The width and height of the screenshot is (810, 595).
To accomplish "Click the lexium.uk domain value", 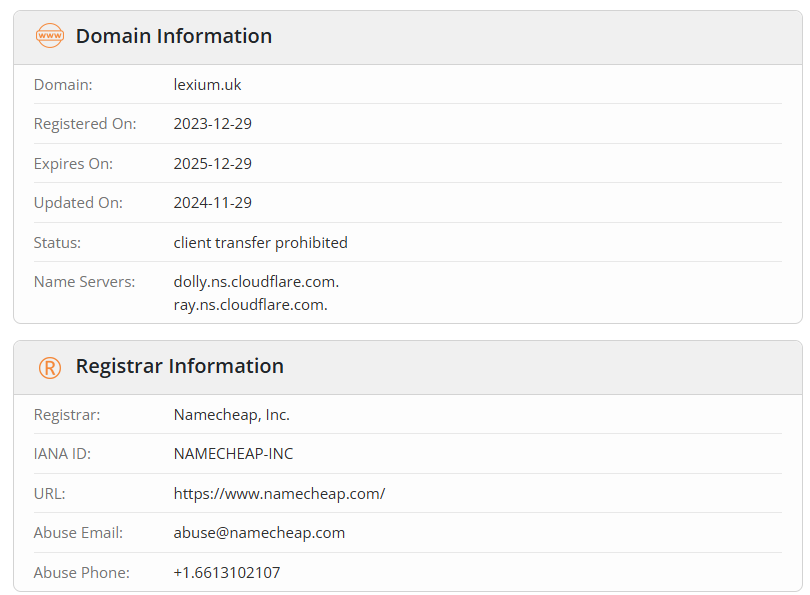I will [208, 85].
